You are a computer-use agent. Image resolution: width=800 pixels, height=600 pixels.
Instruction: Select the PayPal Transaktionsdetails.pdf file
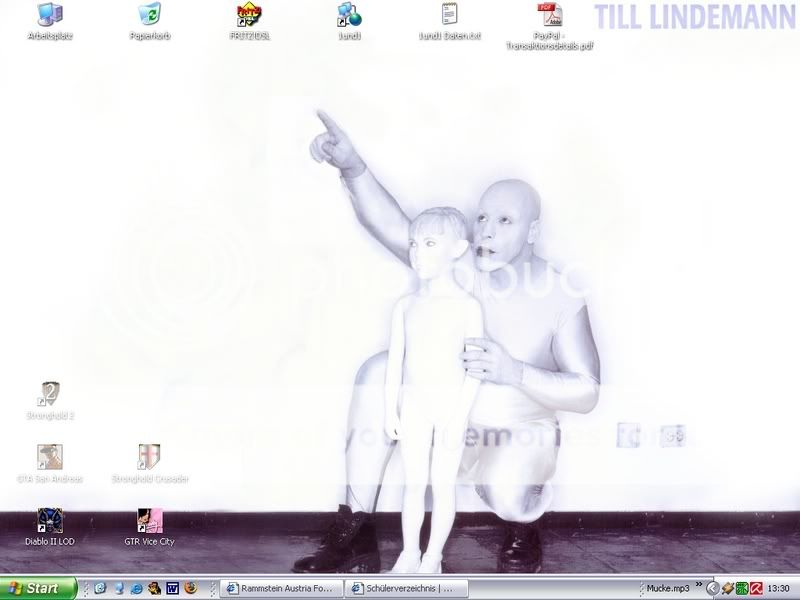click(x=549, y=15)
